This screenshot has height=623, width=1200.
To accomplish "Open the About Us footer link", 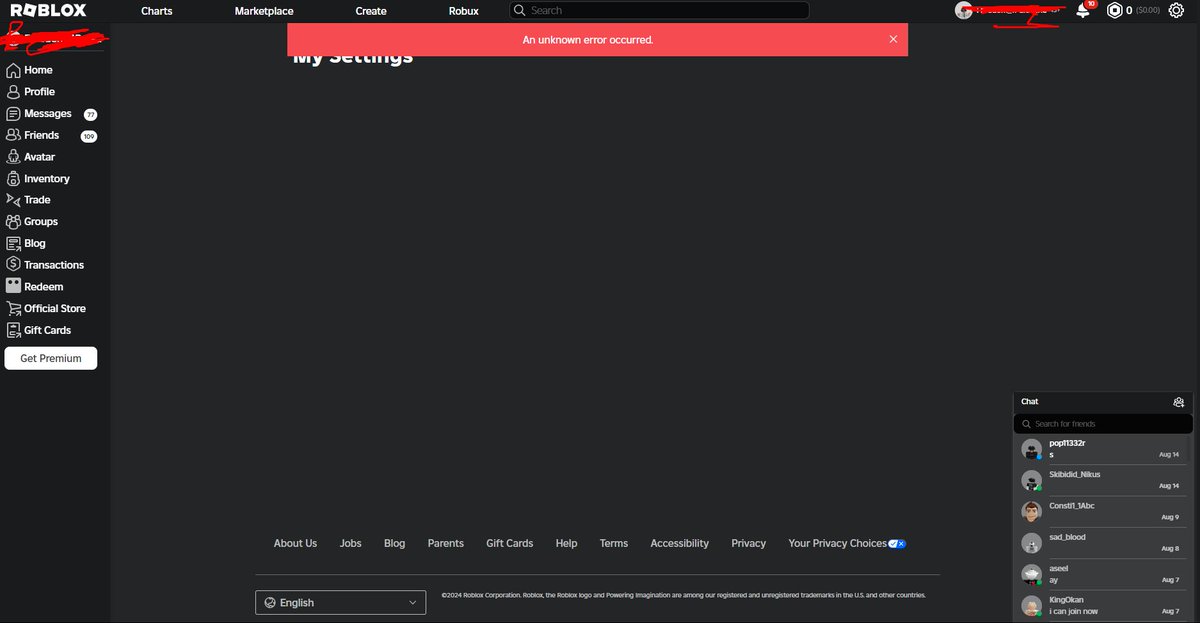I will click(295, 543).
